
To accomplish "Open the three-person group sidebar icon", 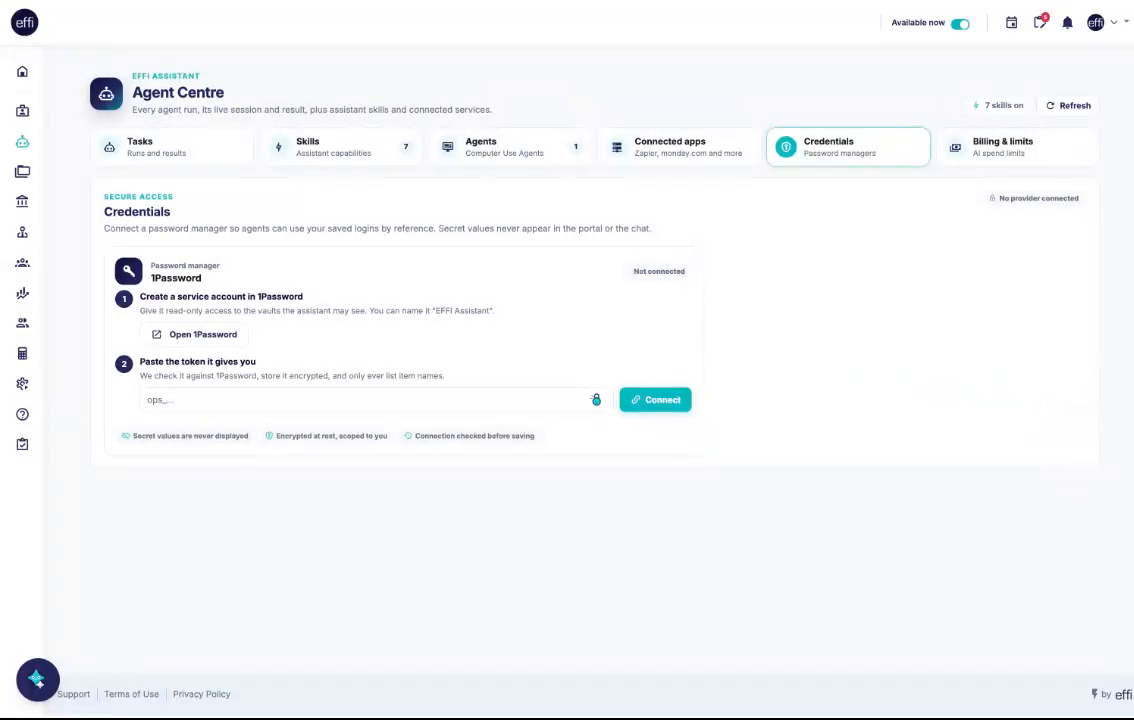I will pos(22,263).
